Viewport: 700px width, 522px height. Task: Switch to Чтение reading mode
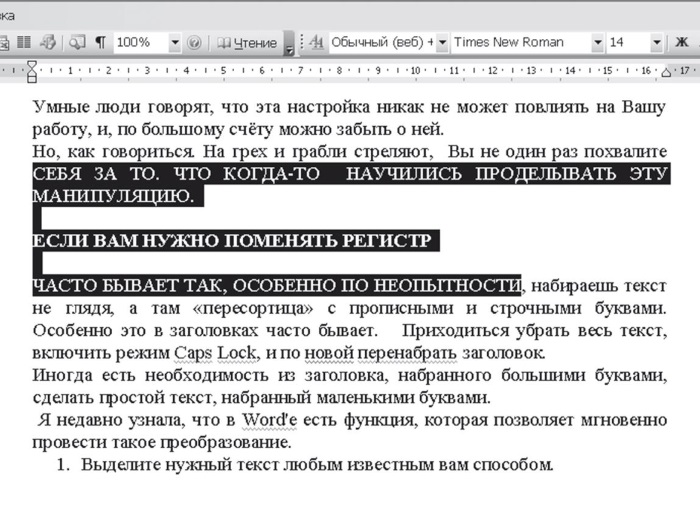pos(247,43)
